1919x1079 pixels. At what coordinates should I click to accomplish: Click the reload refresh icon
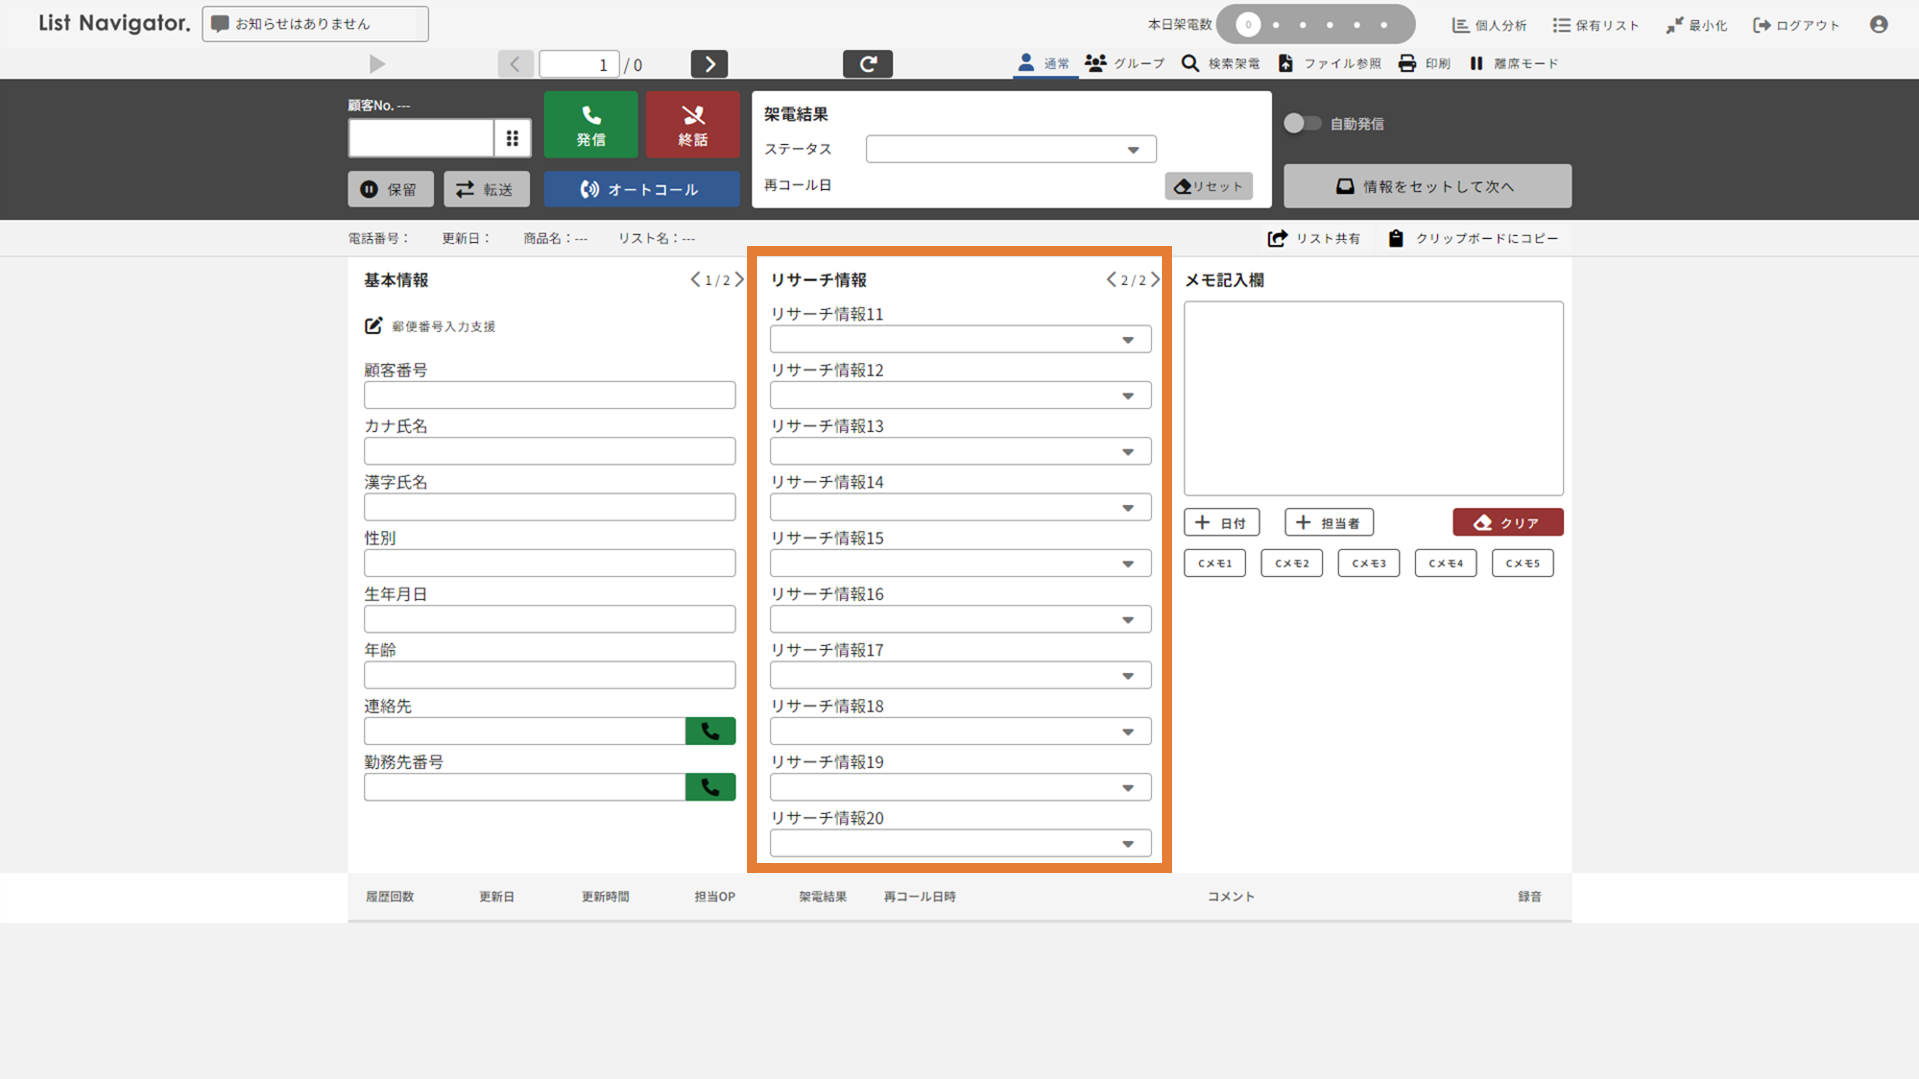point(867,64)
